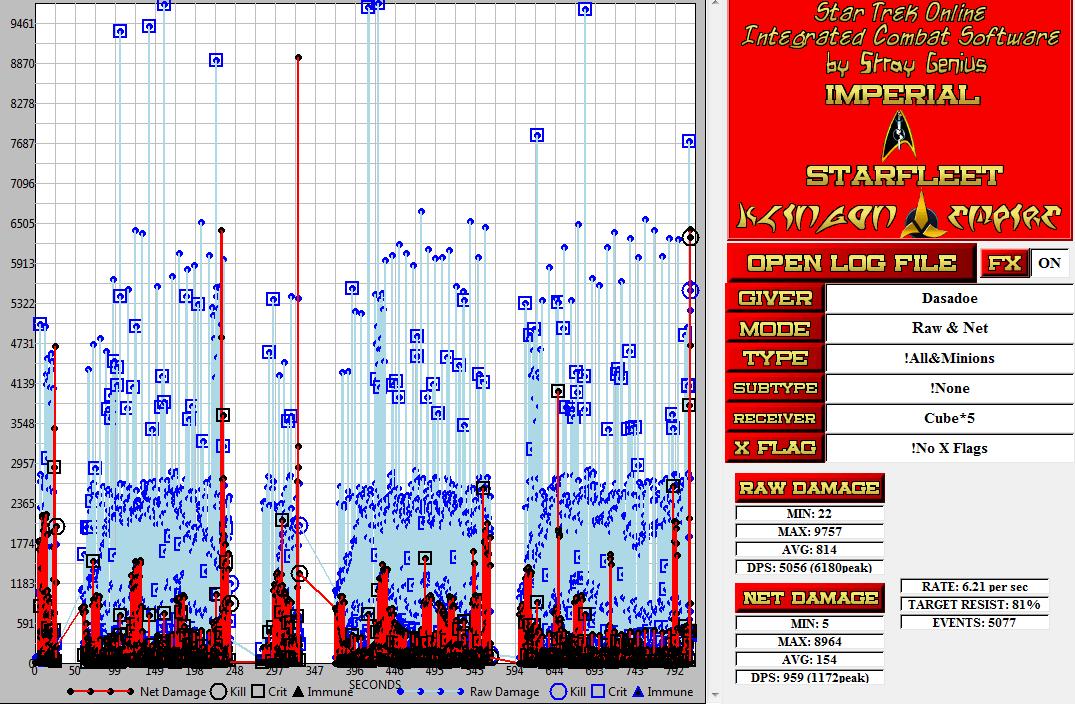Click the Raw Damage blue line legend marker

click(x=431, y=692)
